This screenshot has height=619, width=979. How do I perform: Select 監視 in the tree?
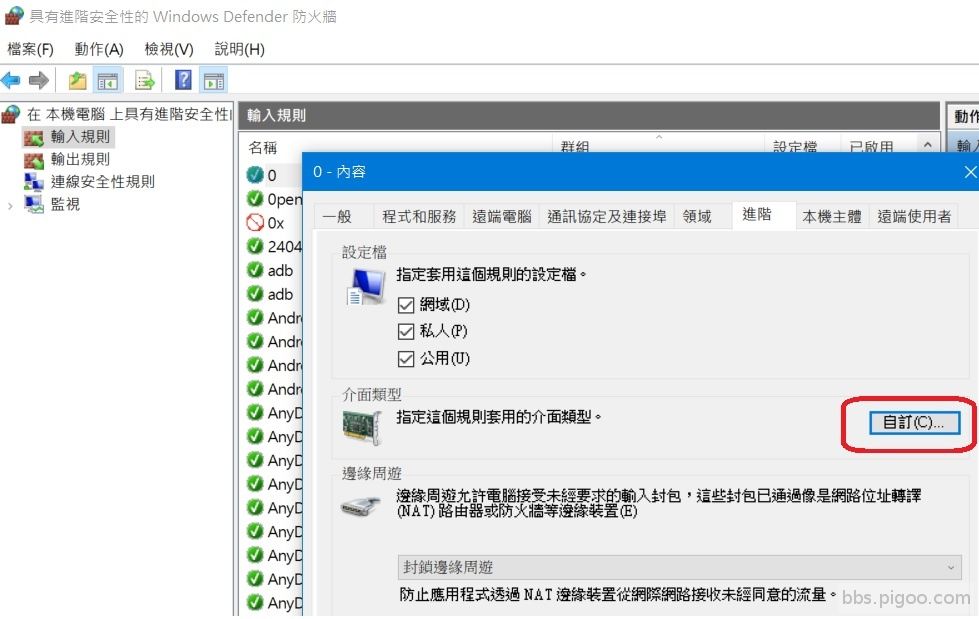tap(65, 204)
